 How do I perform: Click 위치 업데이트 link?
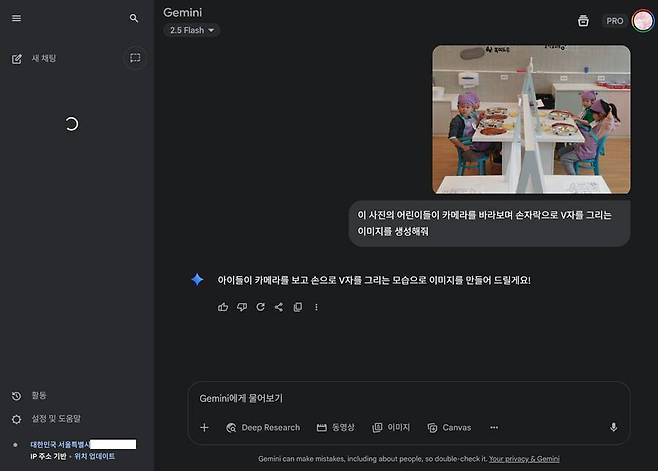pos(94,456)
